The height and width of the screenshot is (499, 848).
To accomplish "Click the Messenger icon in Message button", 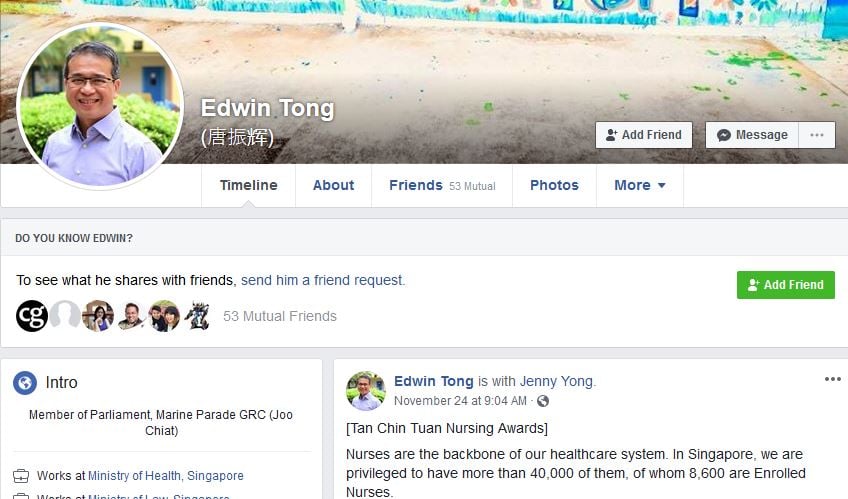I will (x=724, y=135).
